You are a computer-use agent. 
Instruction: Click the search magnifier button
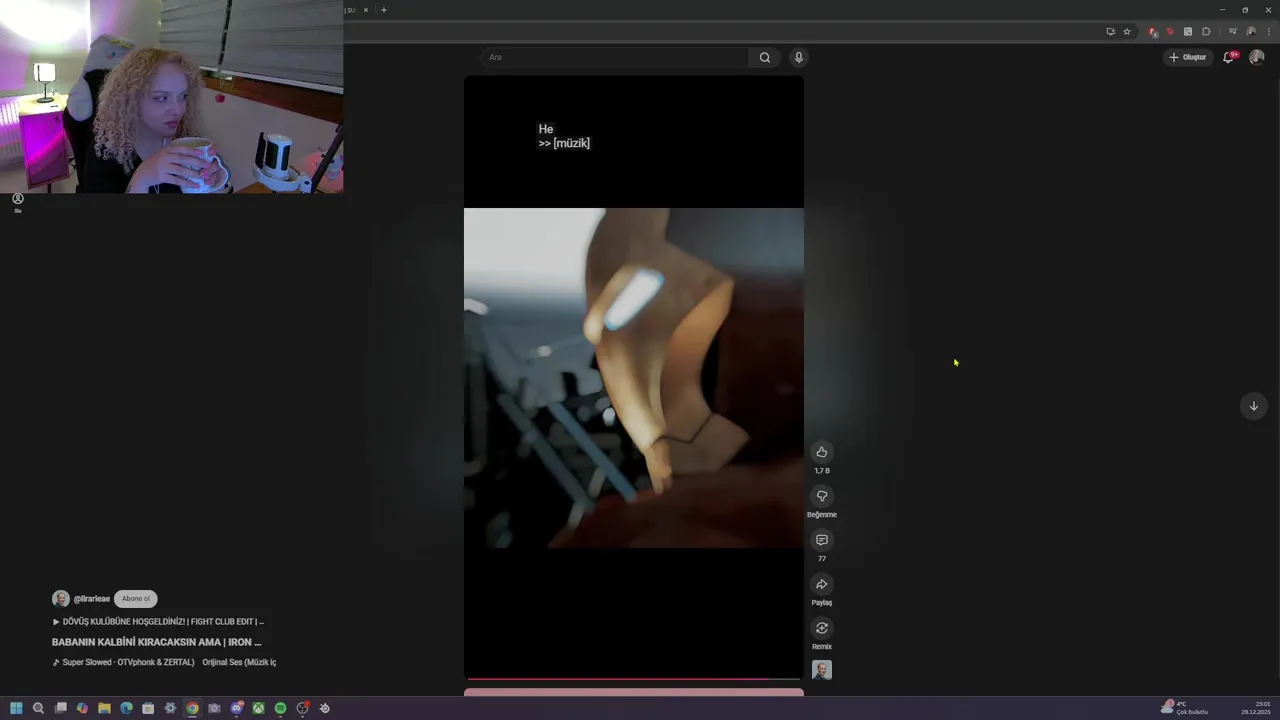click(765, 57)
